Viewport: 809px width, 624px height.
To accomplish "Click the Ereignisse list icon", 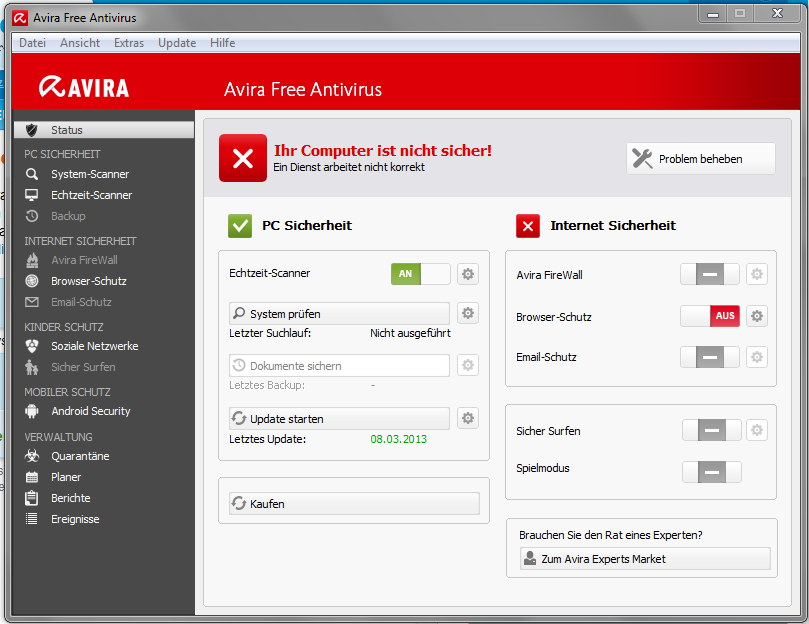I will pyautogui.click(x=31, y=519).
